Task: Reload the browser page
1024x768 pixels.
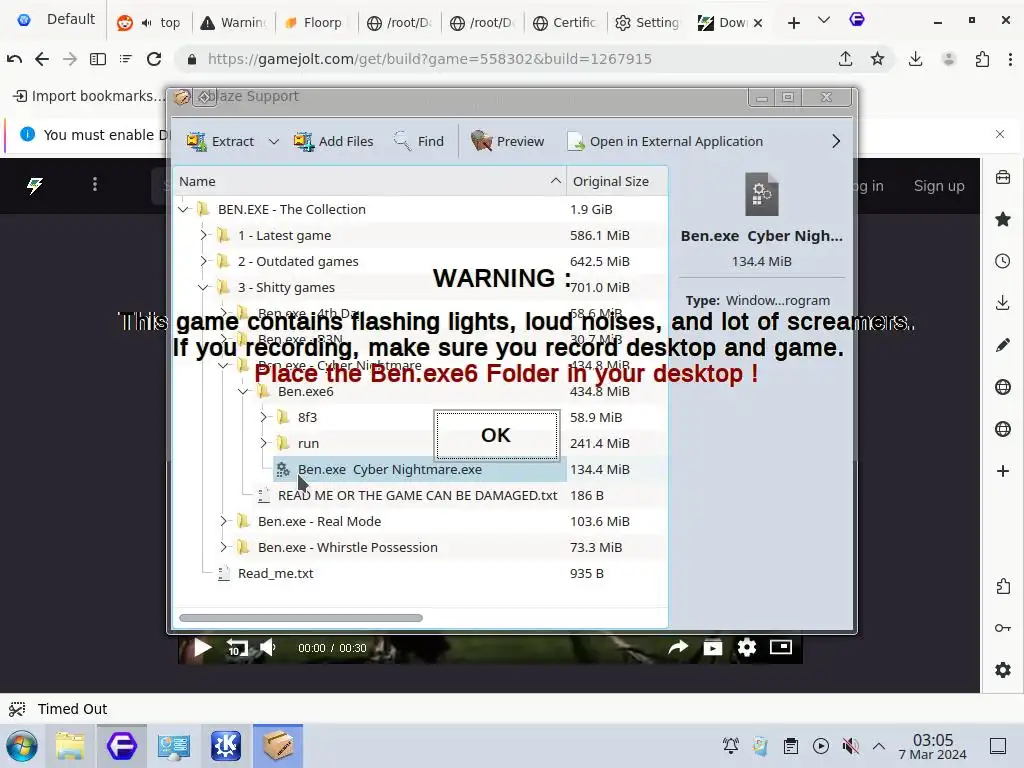Action: point(154,59)
